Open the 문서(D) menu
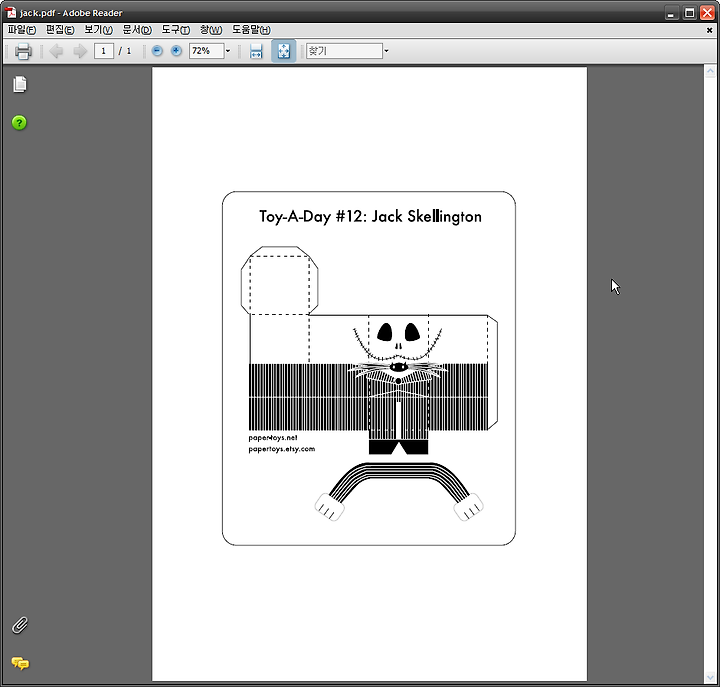720x687 pixels. tap(137, 30)
